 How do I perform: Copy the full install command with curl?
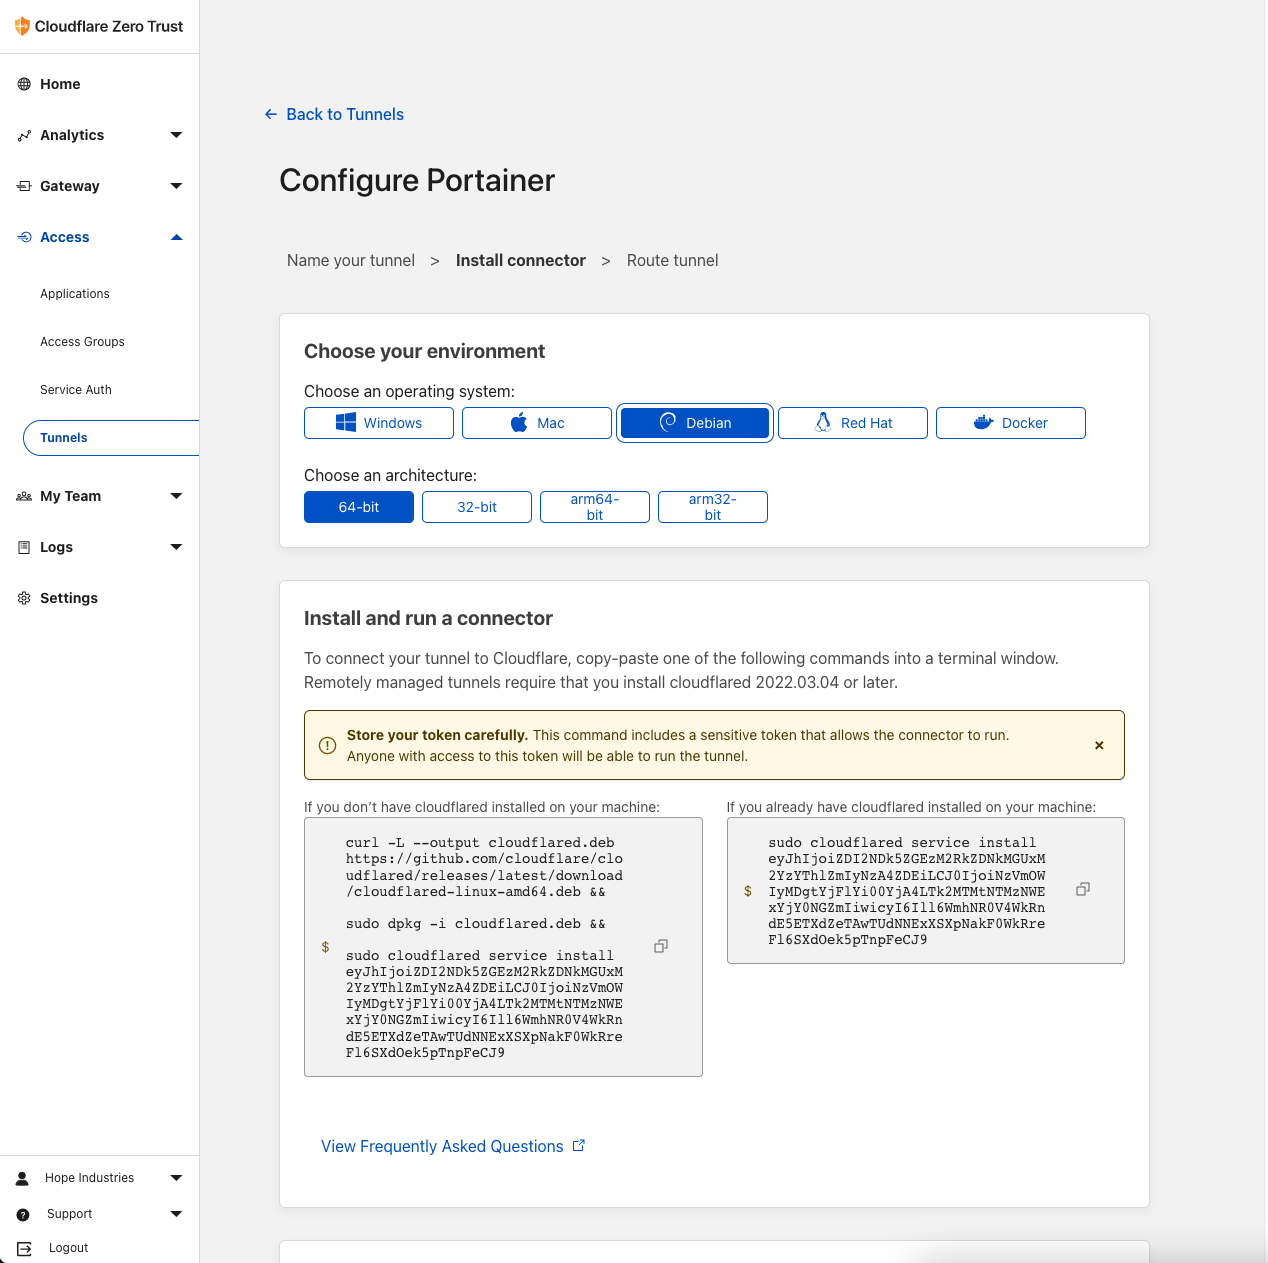coord(660,946)
